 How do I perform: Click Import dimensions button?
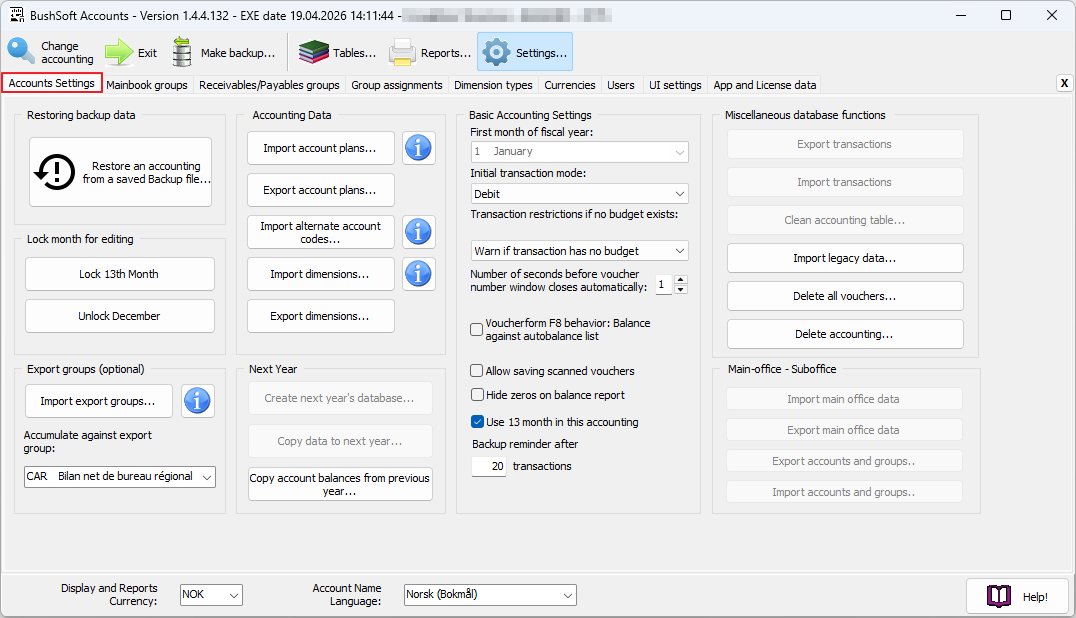320,274
